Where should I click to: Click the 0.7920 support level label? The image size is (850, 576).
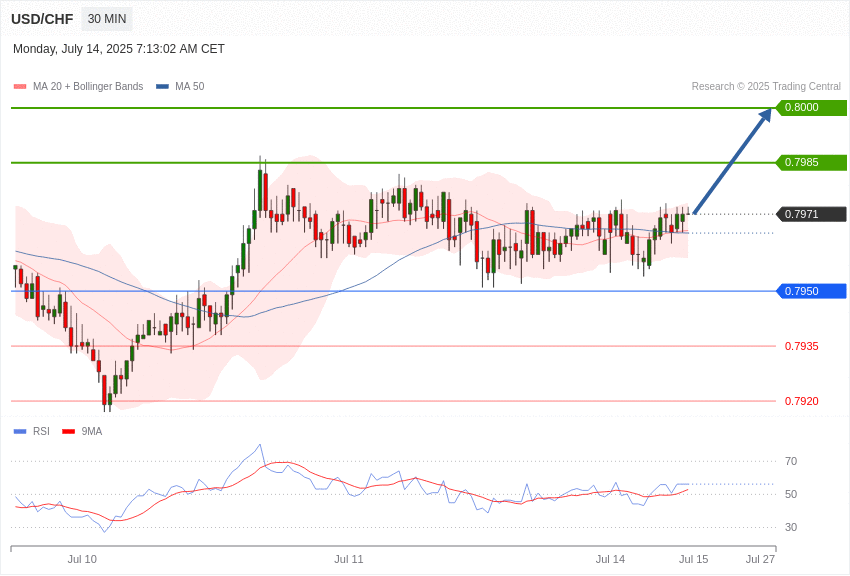click(x=802, y=402)
